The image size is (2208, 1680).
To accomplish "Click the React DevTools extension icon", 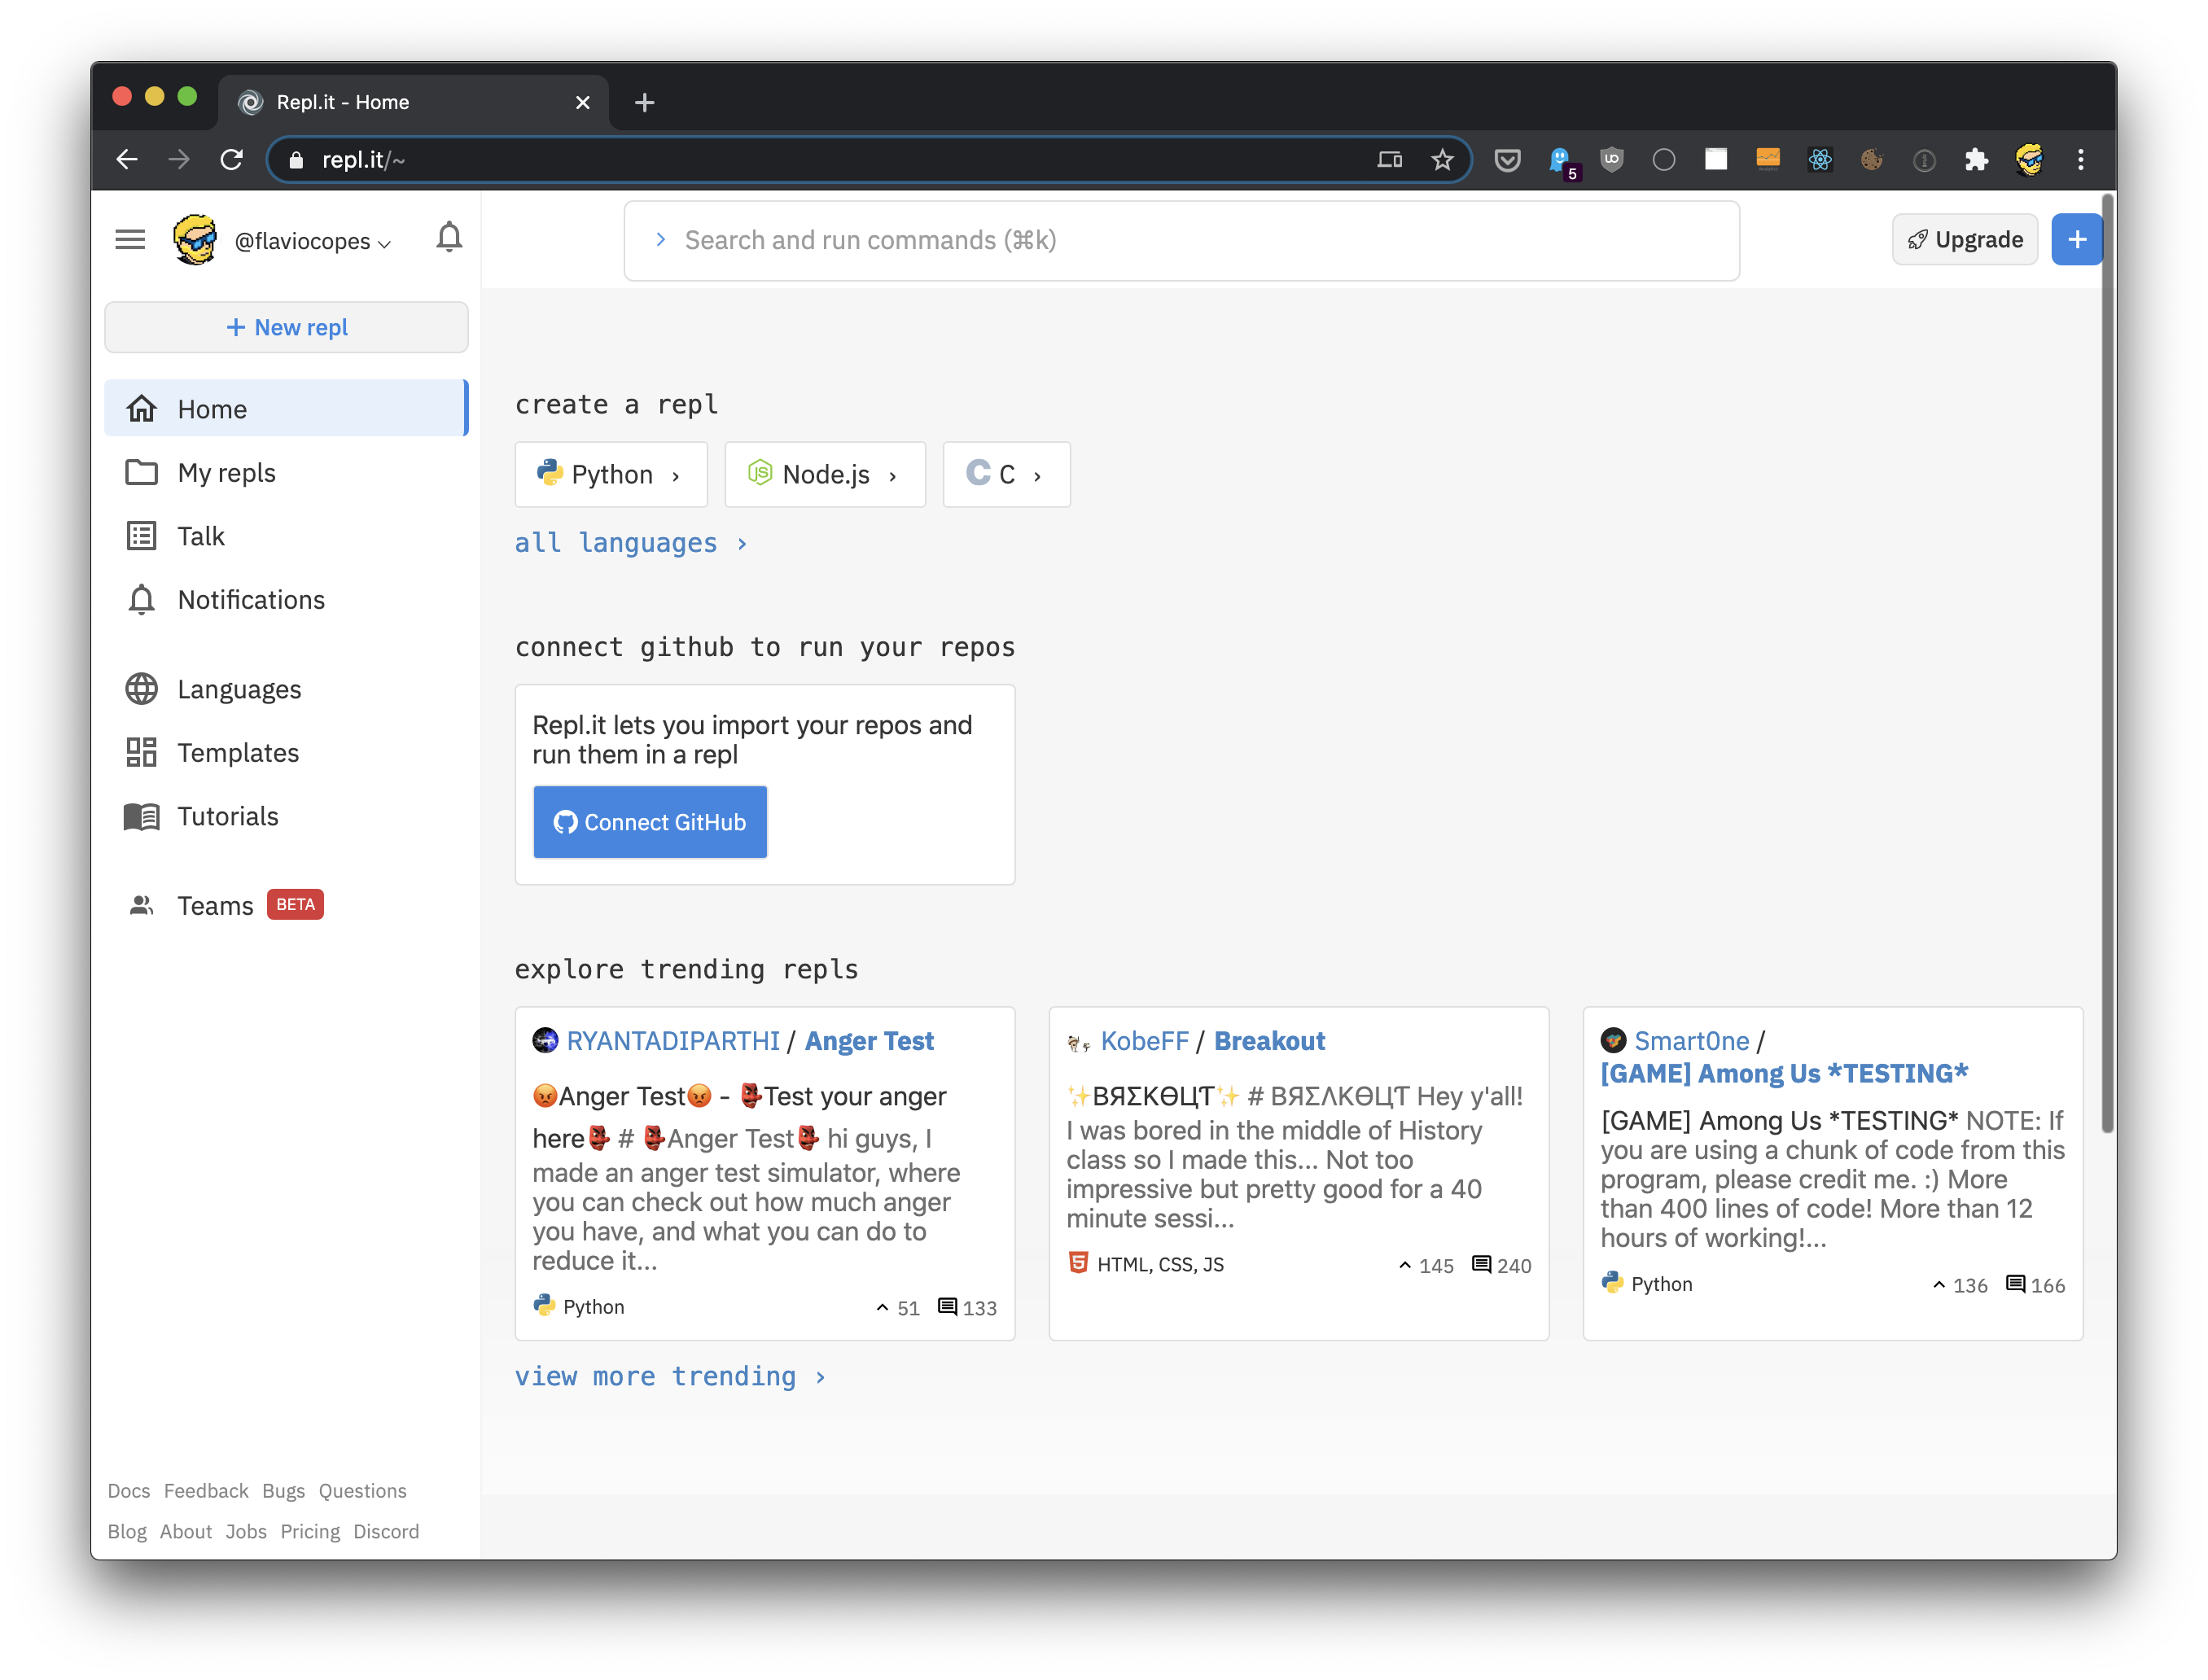I will point(1820,160).
